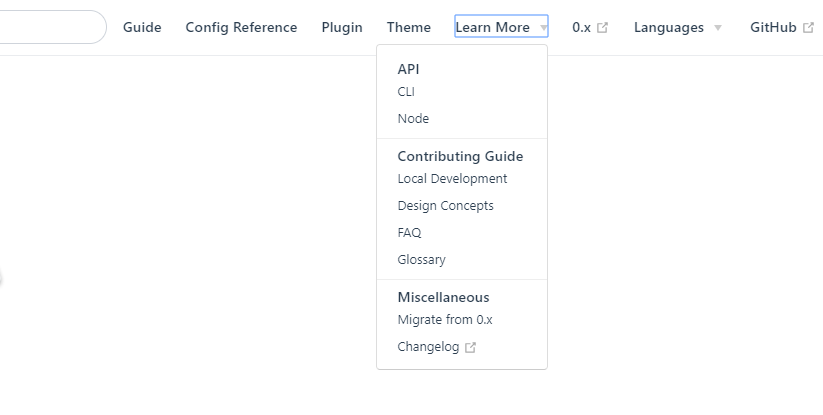Collapse the Learn More dropdown arrow

(543, 27)
